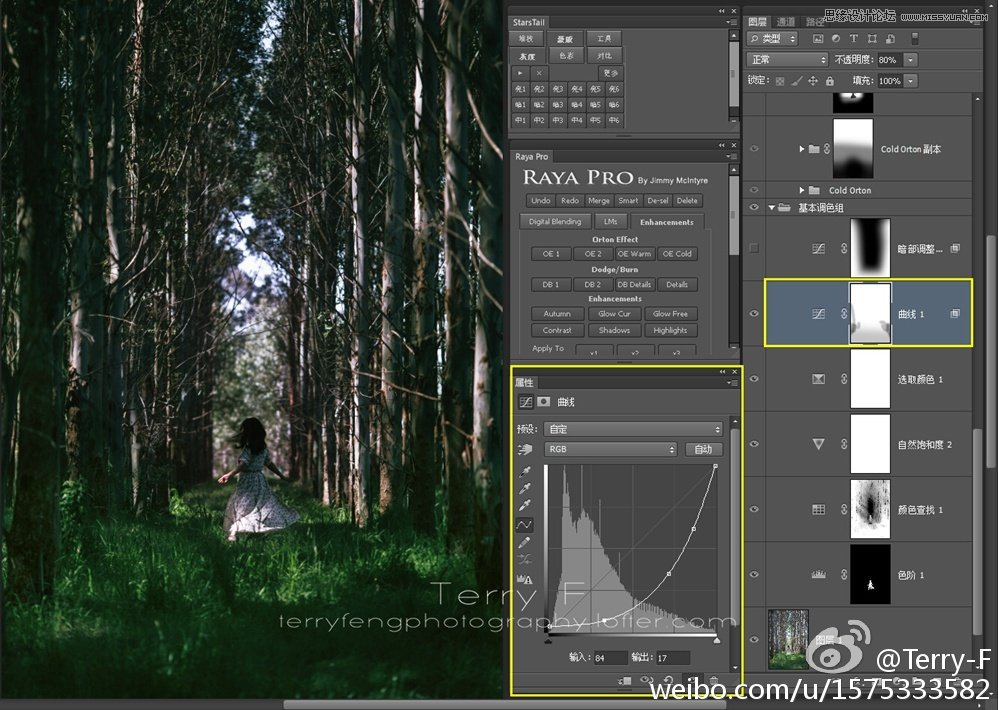This screenshot has width=998, height=710.
Task: Hide the 基本调色组 group
Action: click(754, 207)
